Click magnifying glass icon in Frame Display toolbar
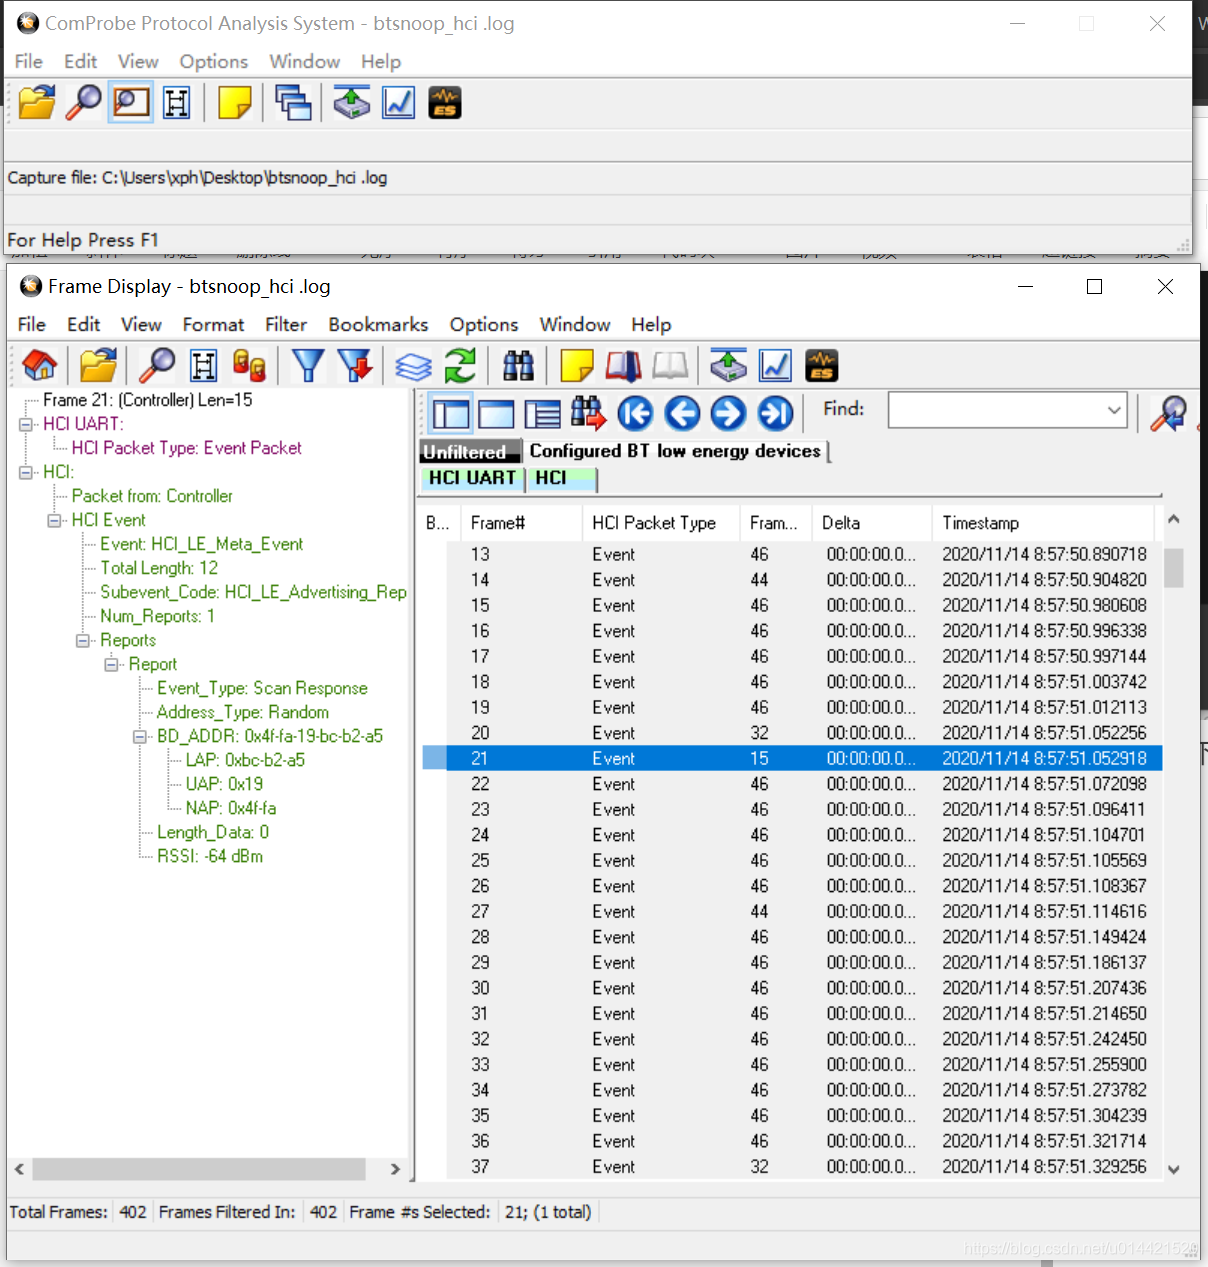This screenshot has width=1208, height=1267. tap(157, 365)
